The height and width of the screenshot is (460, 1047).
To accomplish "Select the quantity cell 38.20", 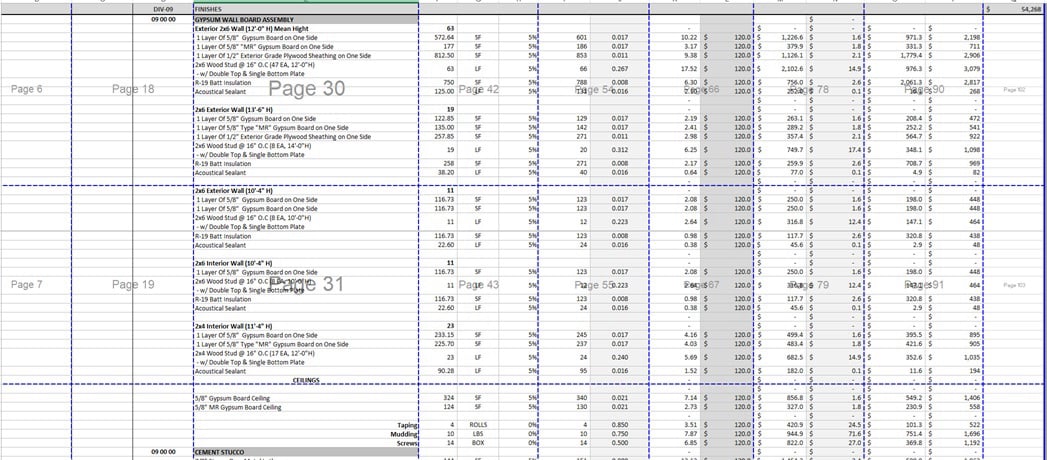I will click(439, 172).
